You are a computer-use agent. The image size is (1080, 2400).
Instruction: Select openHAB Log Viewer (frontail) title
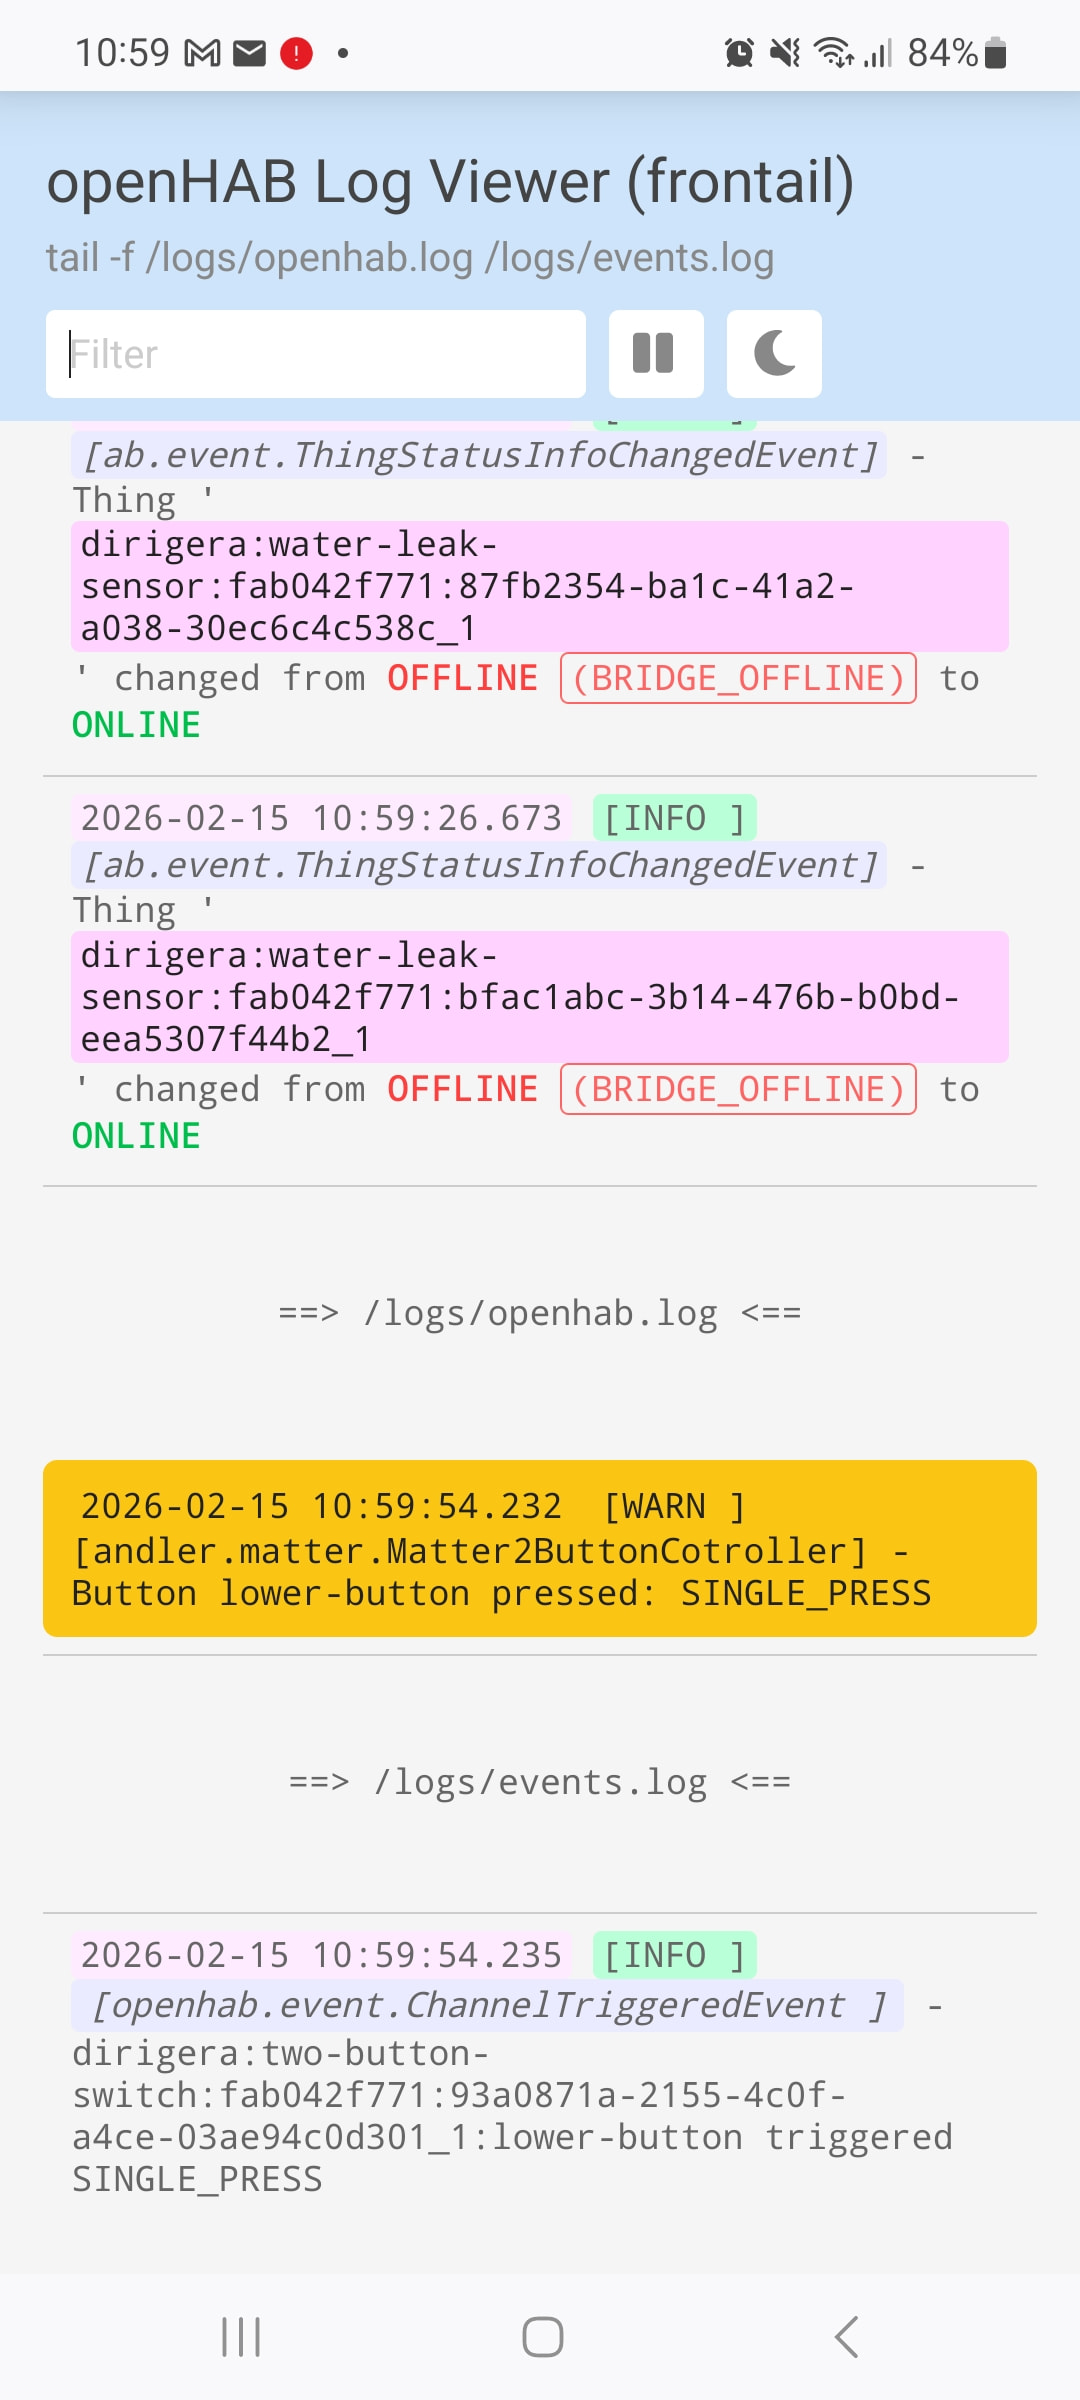pos(450,183)
